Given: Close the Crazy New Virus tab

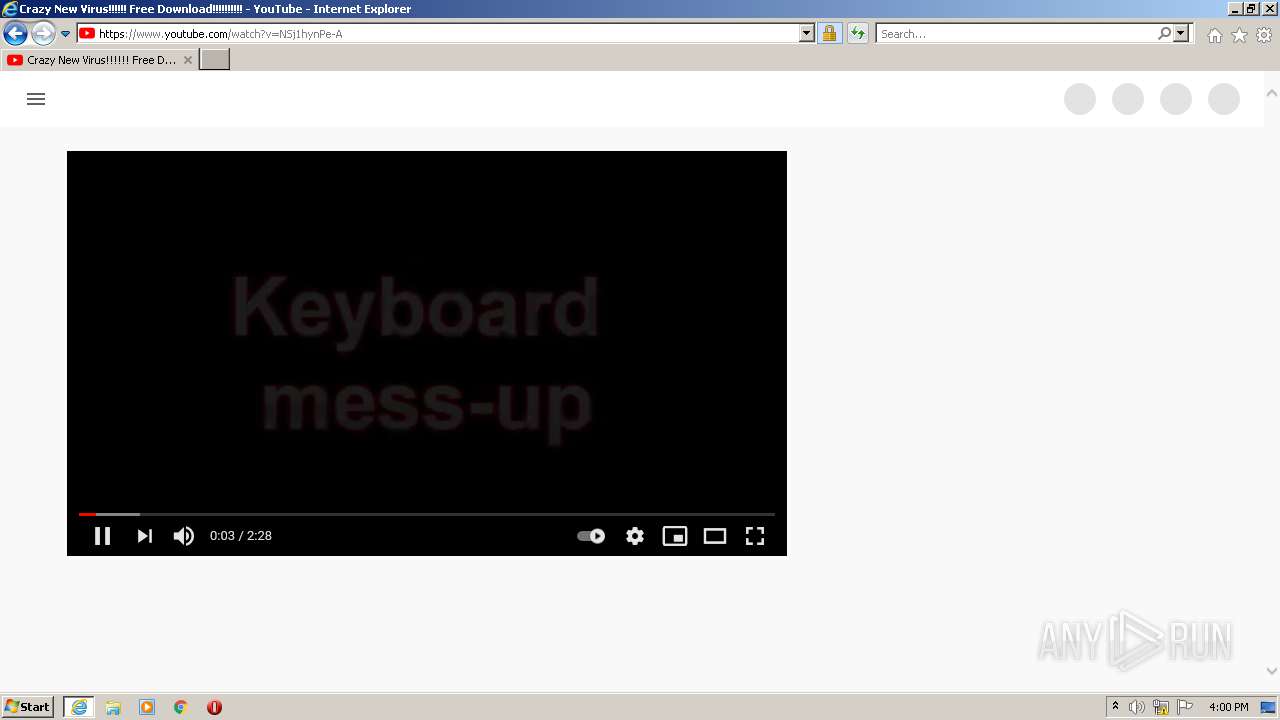Looking at the screenshot, I should click(188, 60).
